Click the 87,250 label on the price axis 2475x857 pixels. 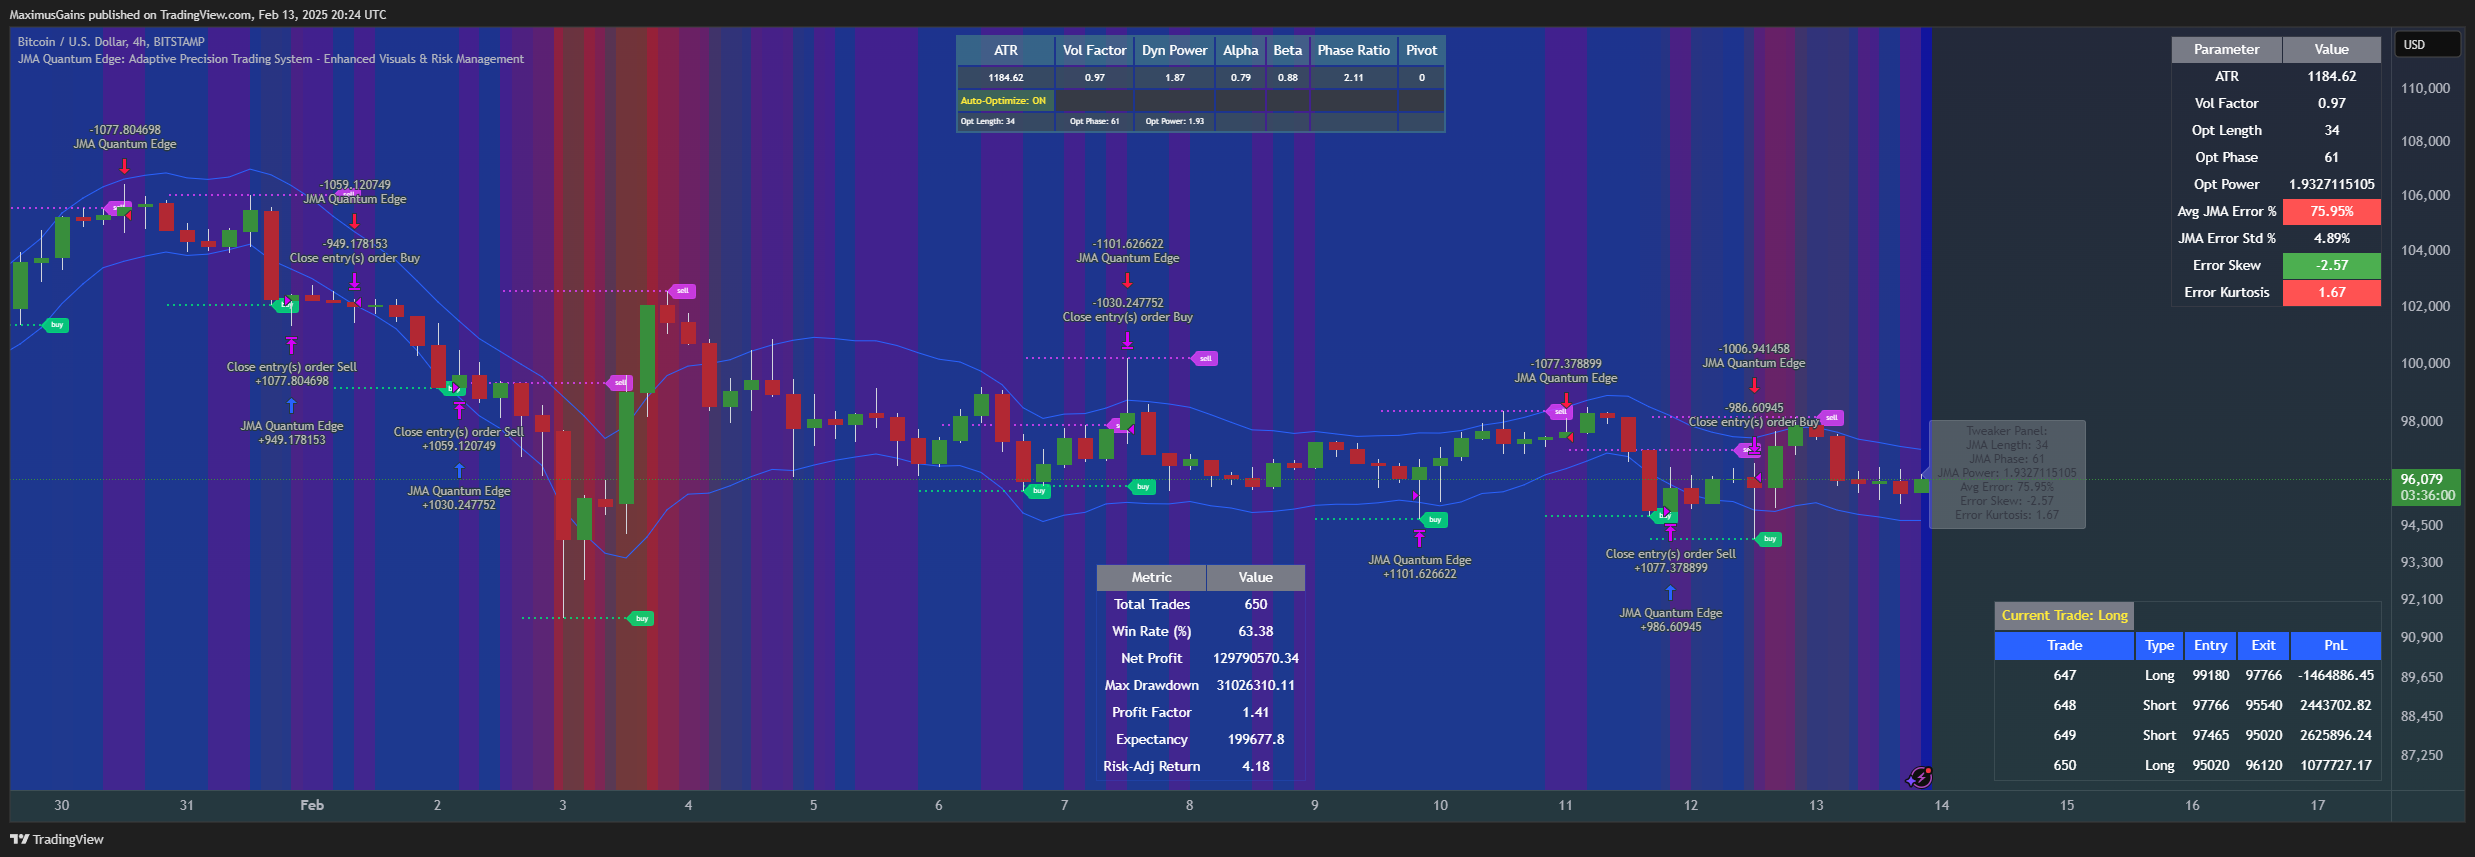click(x=2421, y=755)
